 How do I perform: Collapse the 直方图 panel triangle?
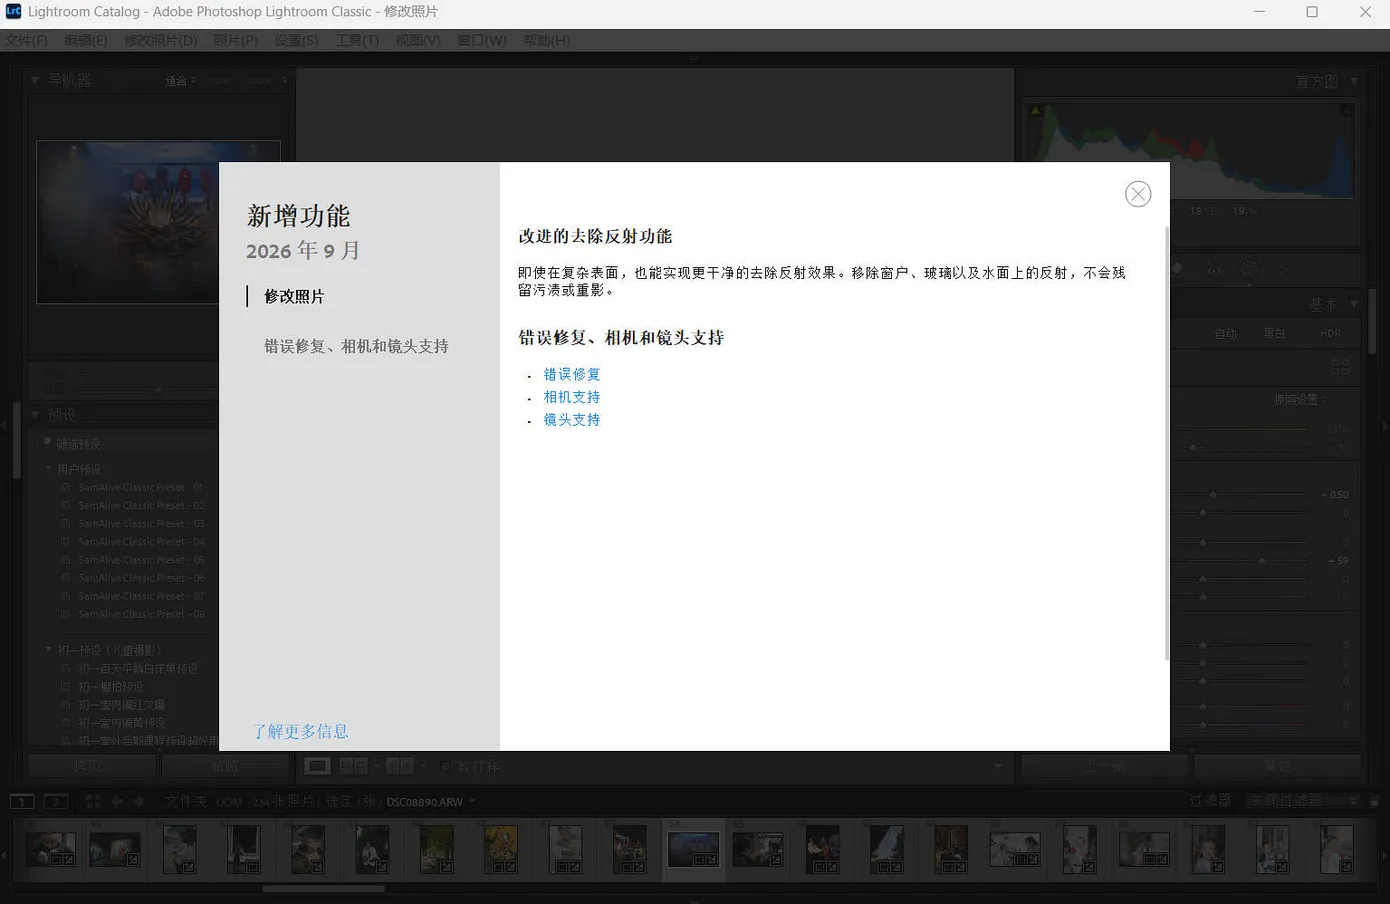[x=1354, y=81]
